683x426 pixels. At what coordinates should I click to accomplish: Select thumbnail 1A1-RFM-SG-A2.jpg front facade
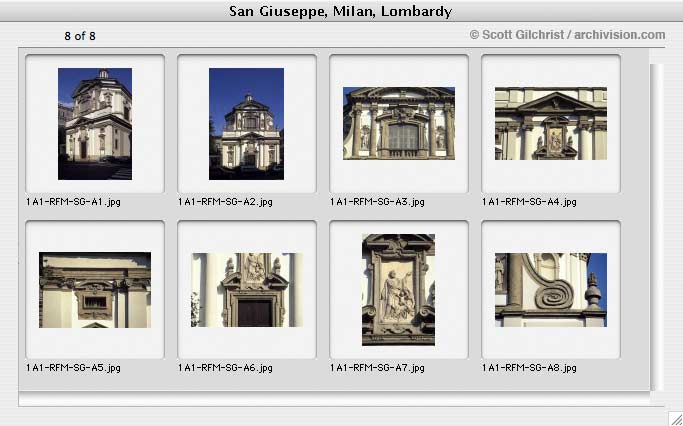click(x=247, y=124)
